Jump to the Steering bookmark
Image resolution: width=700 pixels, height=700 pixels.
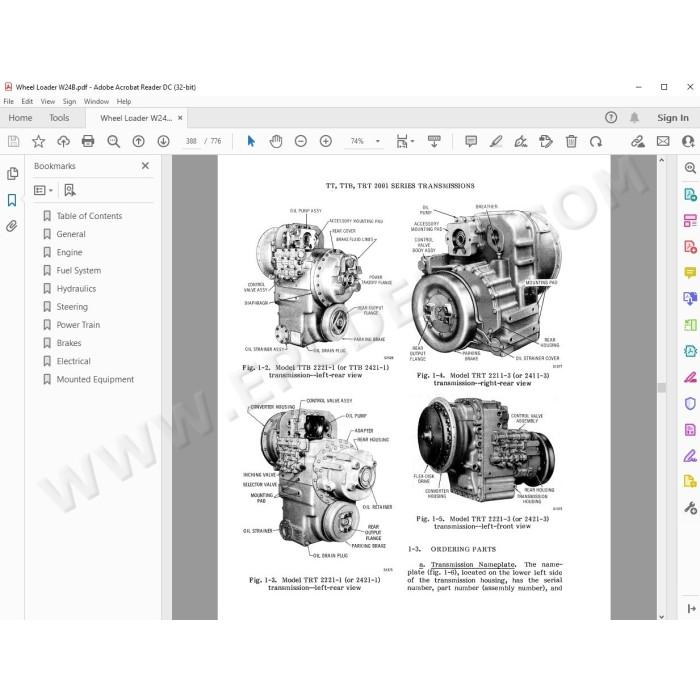[x=72, y=307]
